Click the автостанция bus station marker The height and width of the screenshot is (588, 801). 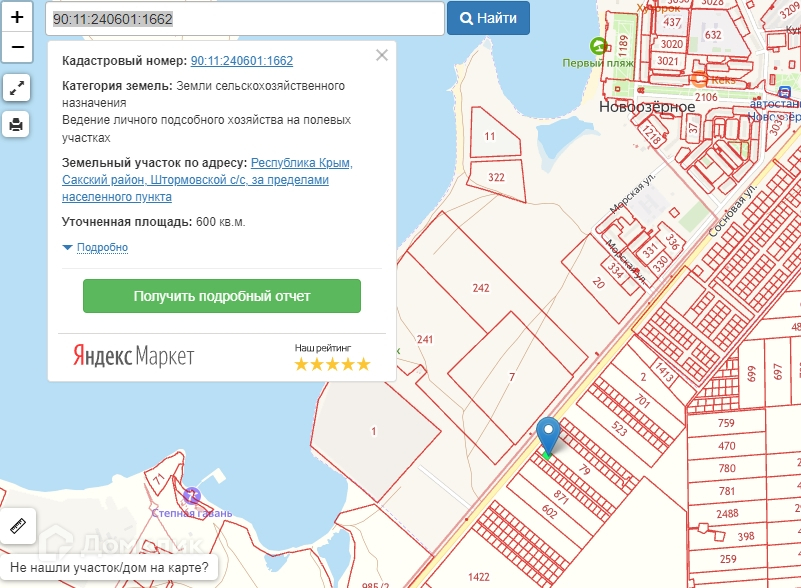tap(785, 92)
